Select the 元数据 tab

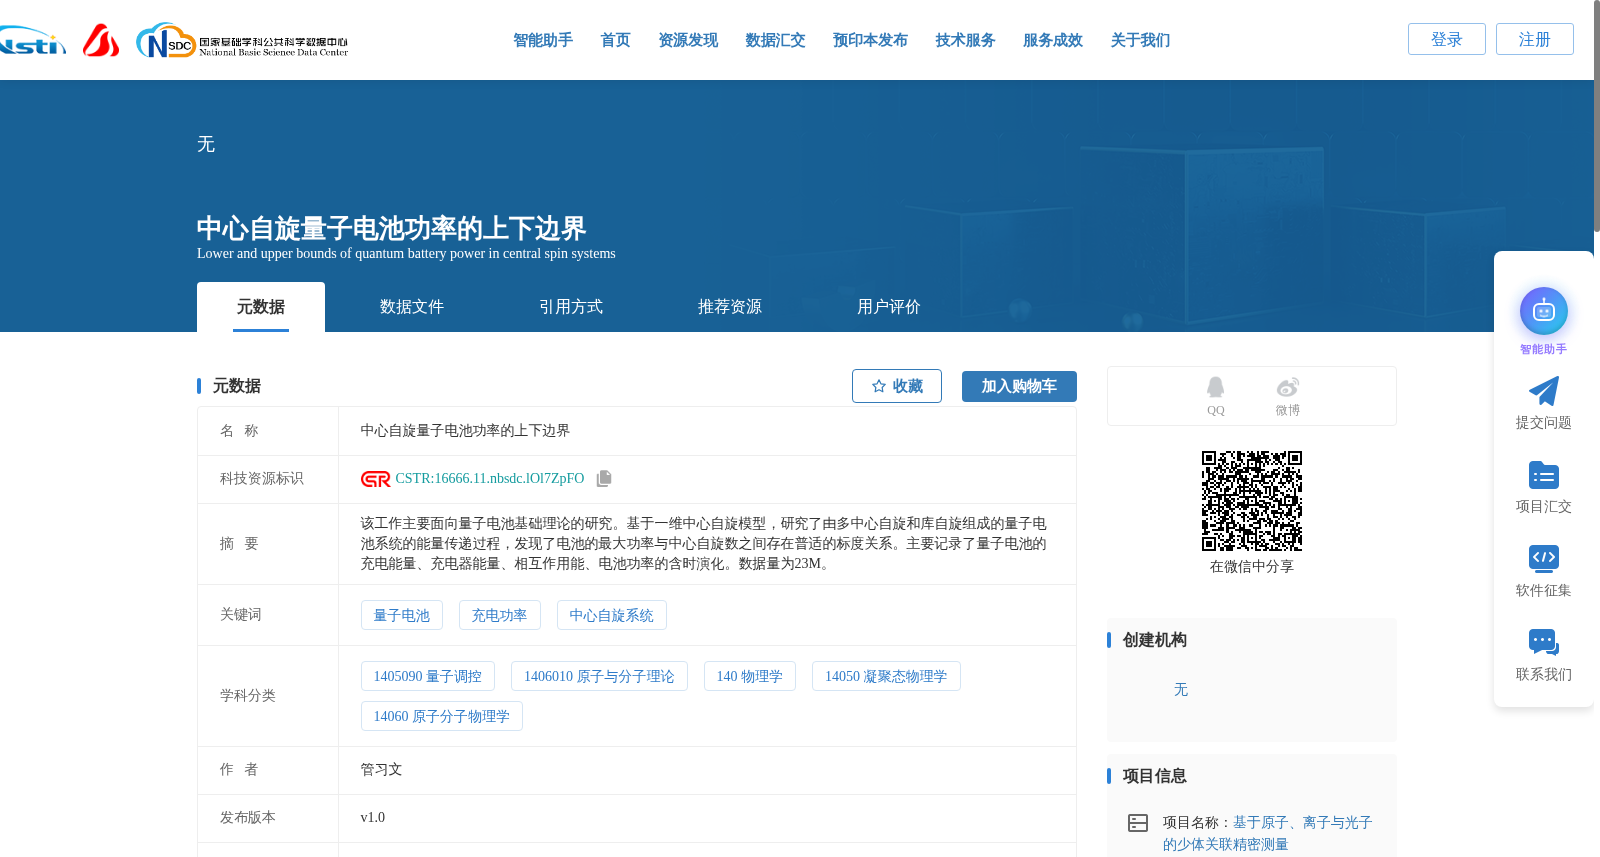point(261,307)
